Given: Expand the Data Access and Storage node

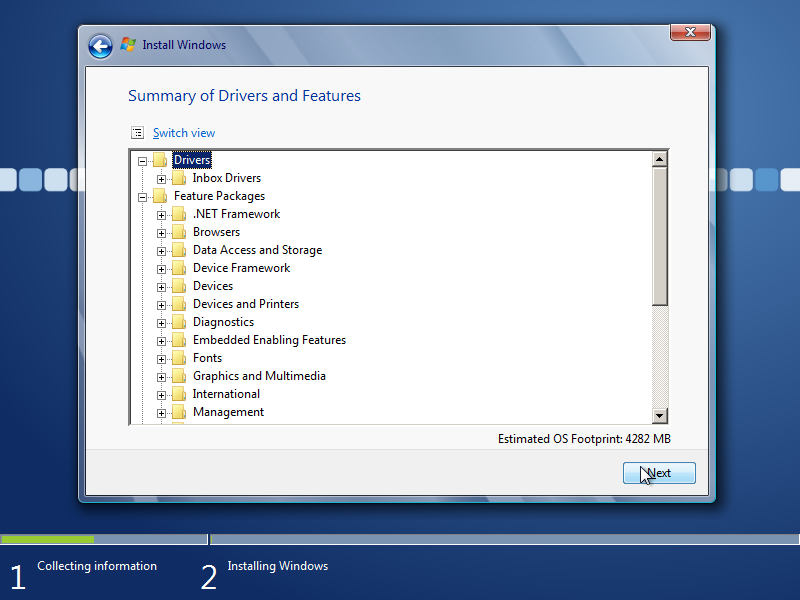Looking at the screenshot, I should (x=162, y=249).
